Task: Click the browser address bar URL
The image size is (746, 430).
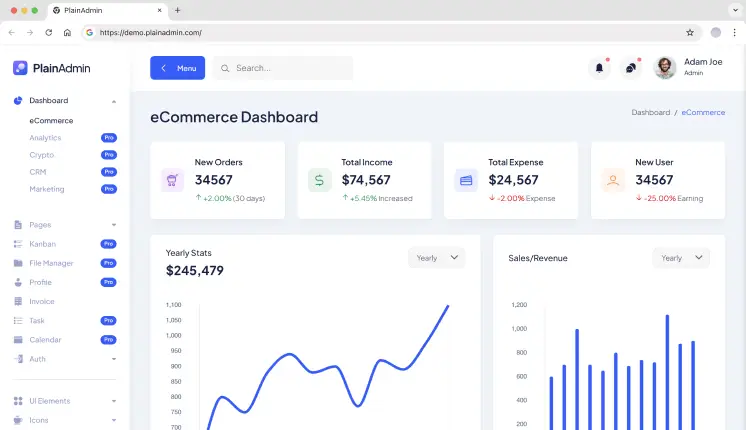Action: coord(150,32)
